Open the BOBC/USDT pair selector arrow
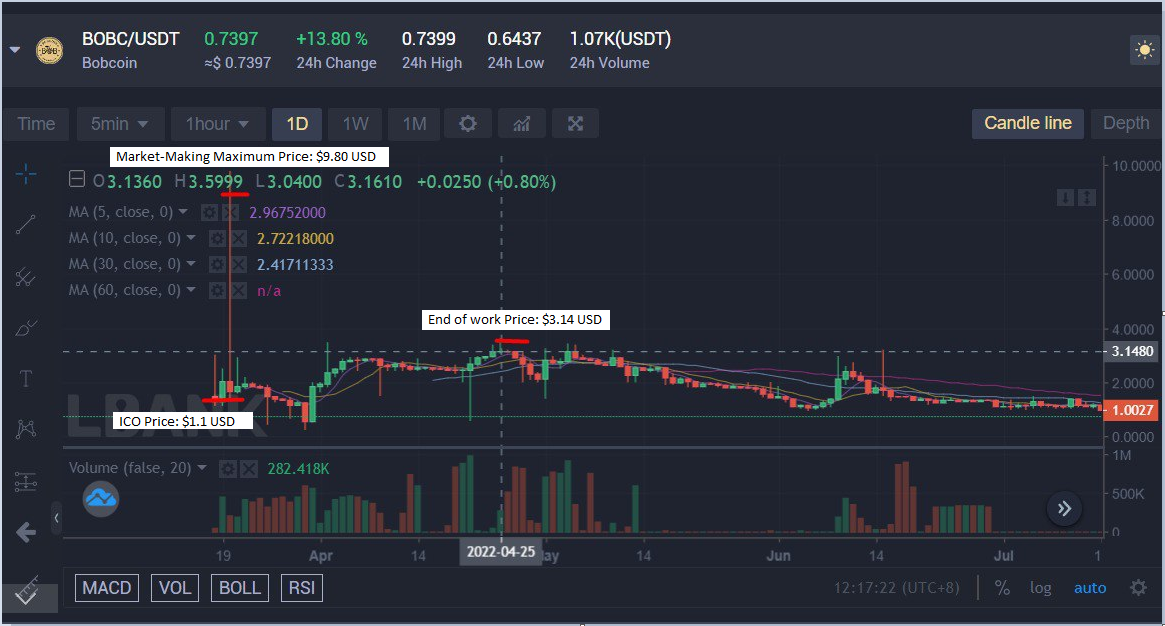This screenshot has height=626, width=1165. (x=14, y=50)
